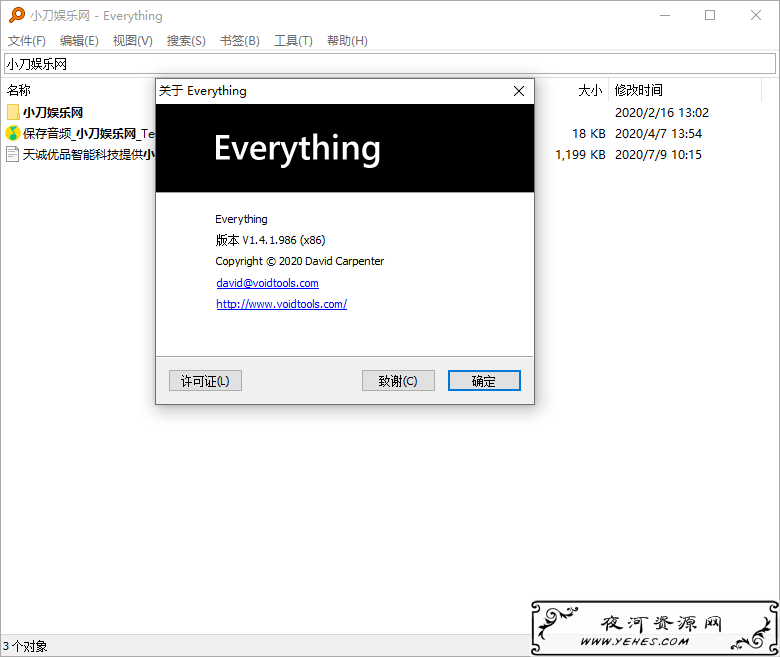Viewport: 780px width, 657px height.
Task: Open the 视图(V) menu
Action: (x=132, y=41)
